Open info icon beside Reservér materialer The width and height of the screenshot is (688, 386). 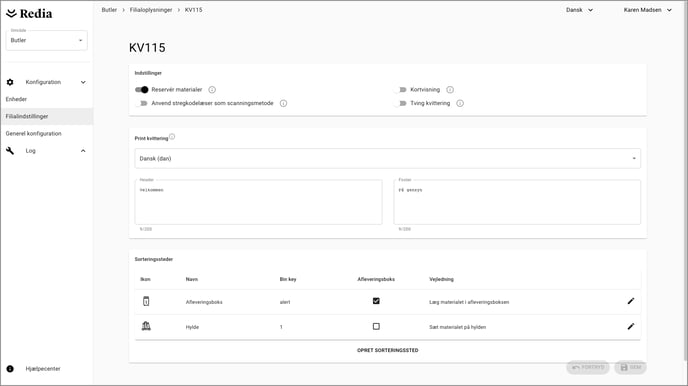(x=212, y=89)
